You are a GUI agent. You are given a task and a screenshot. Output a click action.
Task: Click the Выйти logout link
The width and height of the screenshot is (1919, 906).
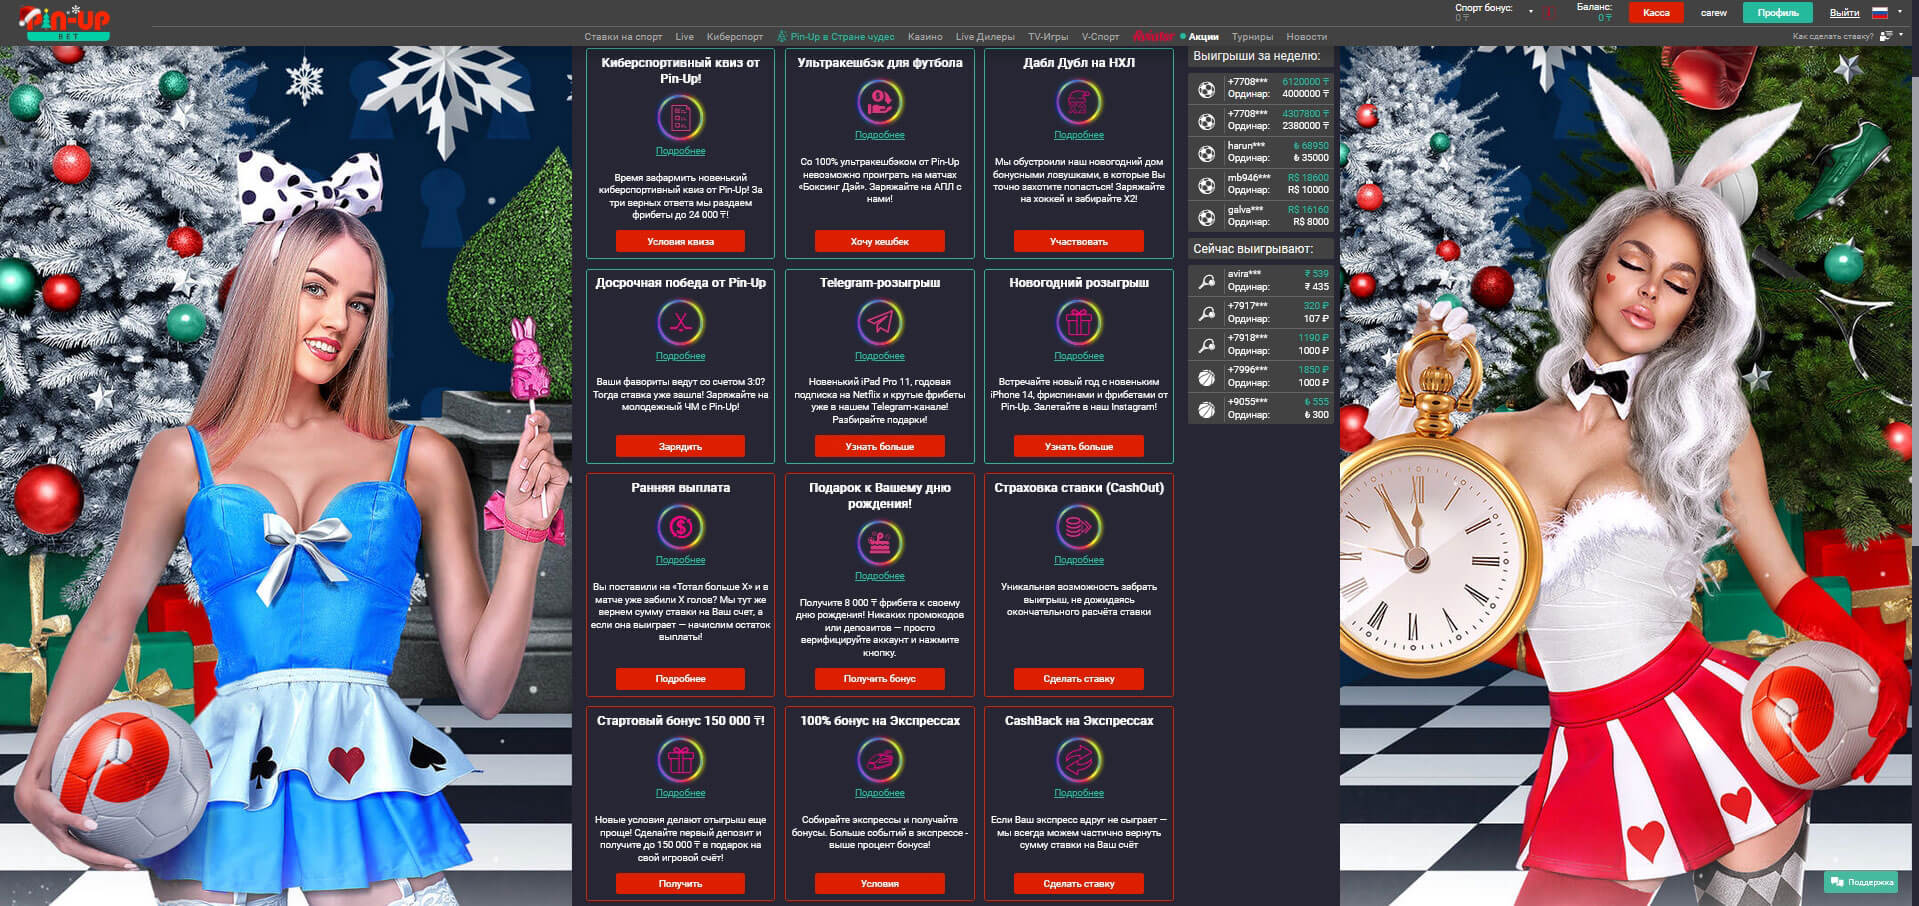point(1844,13)
